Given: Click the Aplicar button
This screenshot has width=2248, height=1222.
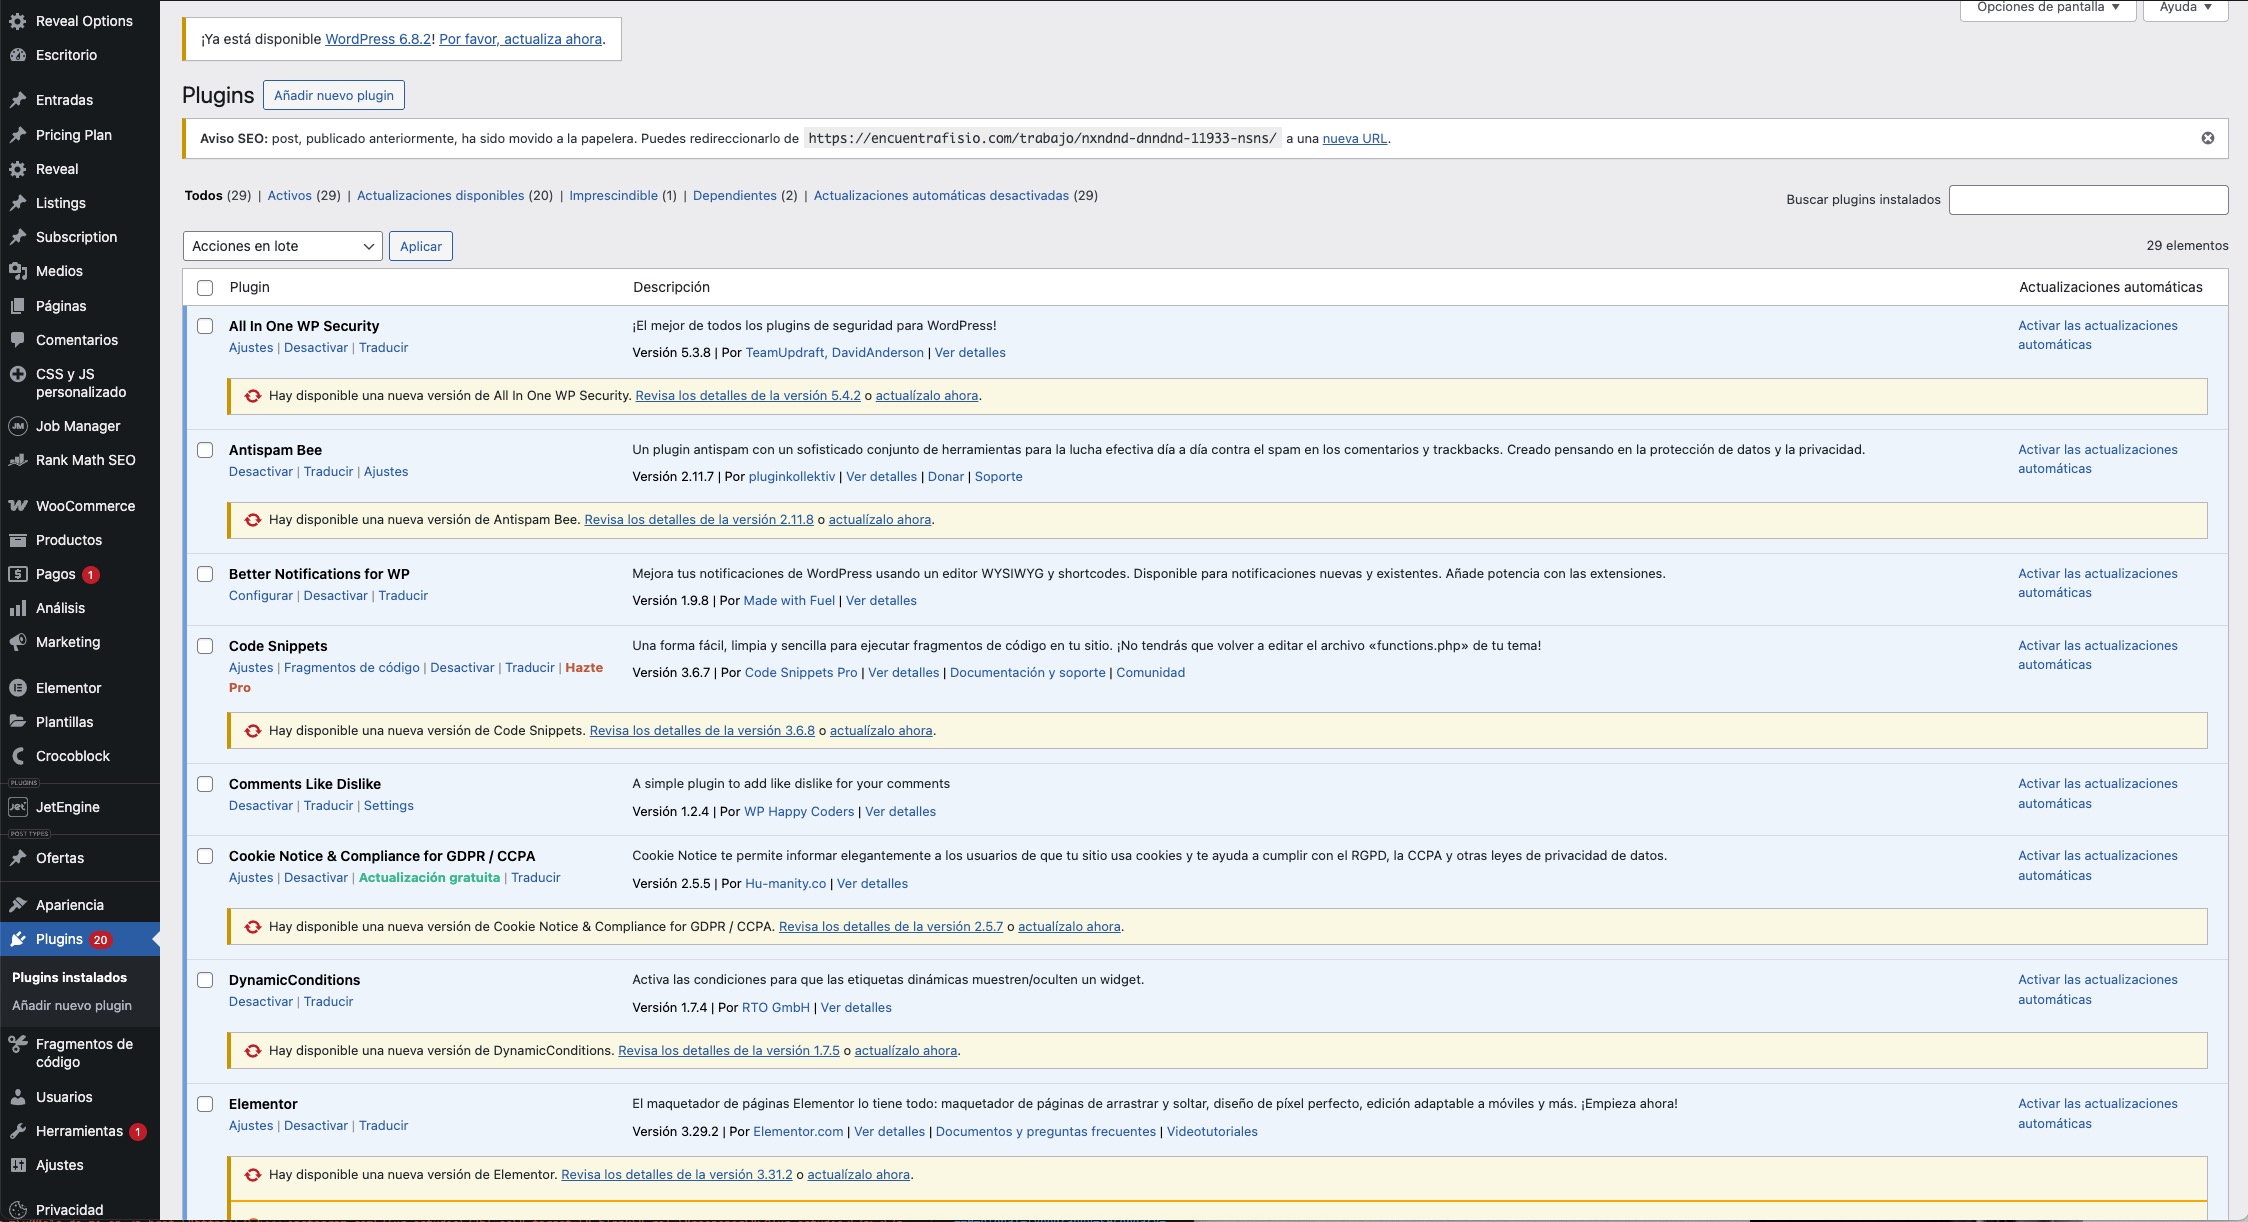Looking at the screenshot, I should click(x=421, y=246).
